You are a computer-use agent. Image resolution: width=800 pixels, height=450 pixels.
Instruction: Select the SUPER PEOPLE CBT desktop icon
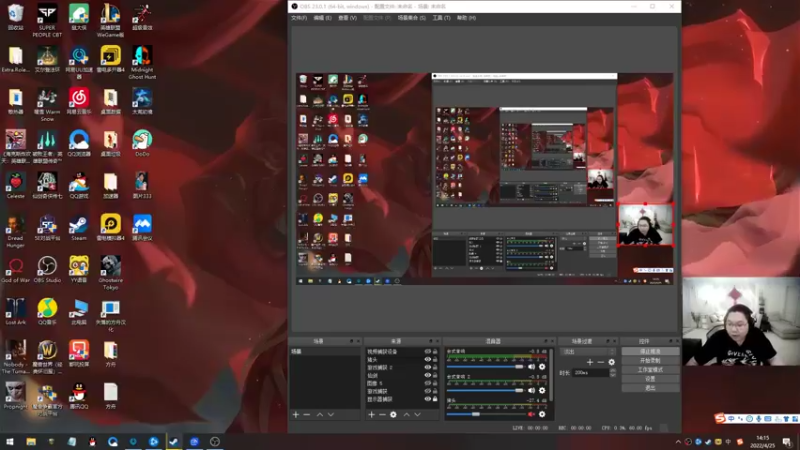[47, 20]
